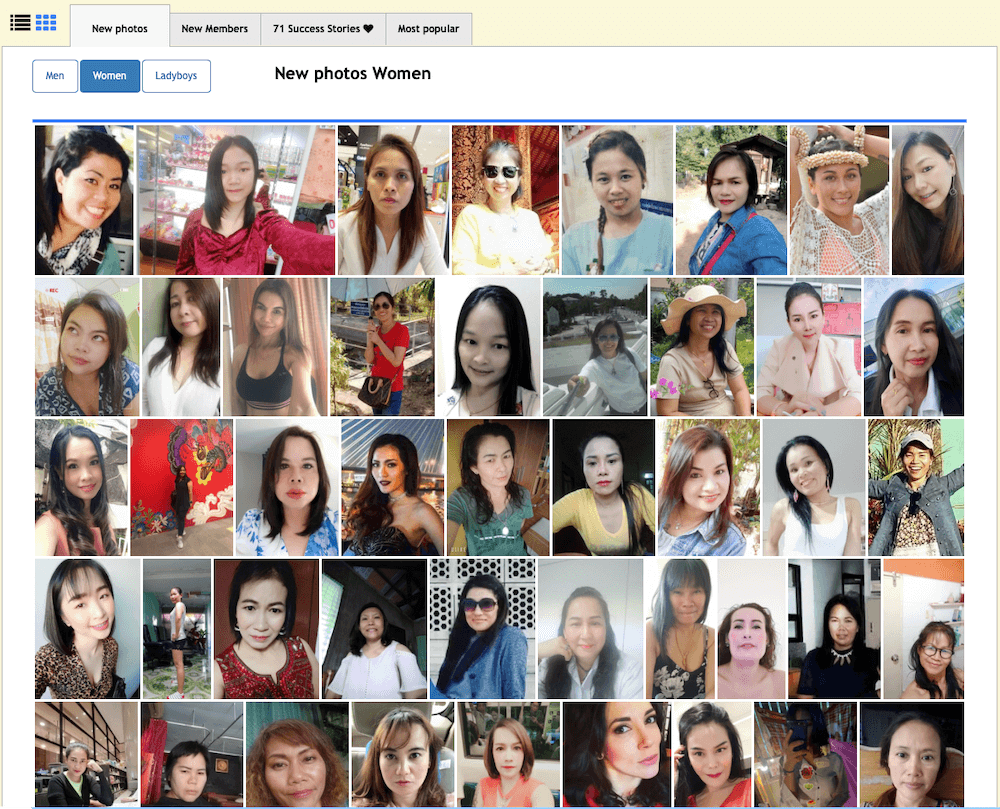Open photo with sunglasses and yellow shirt
1000x809 pixels.
pos(505,200)
